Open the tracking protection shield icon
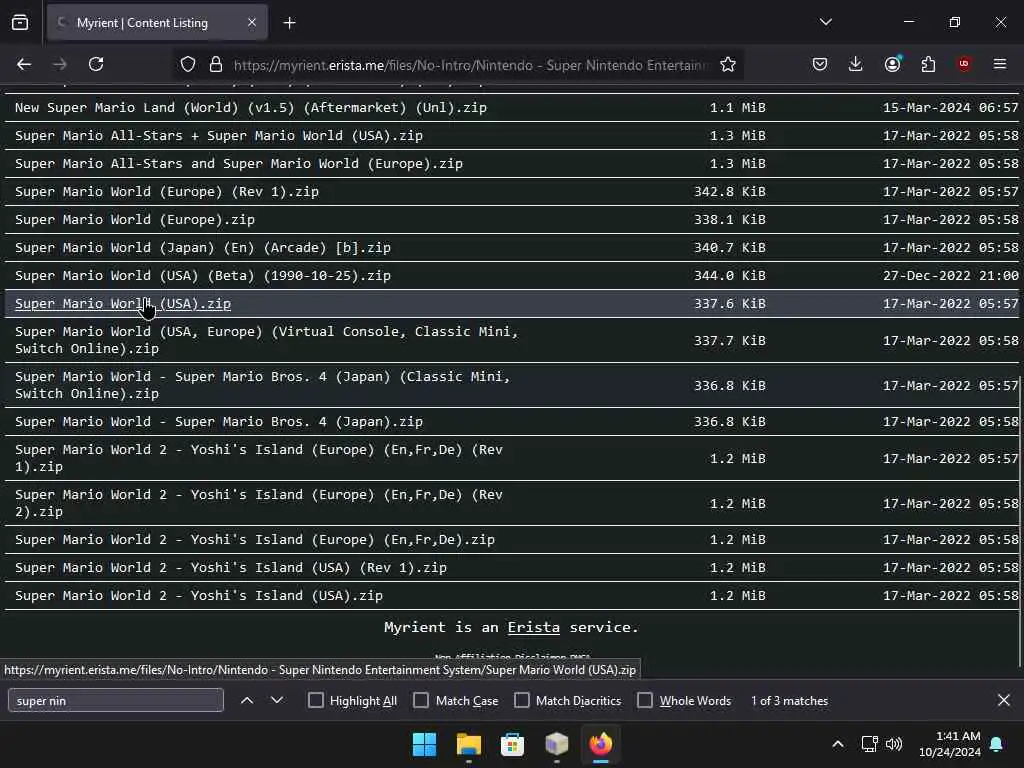Image resolution: width=1024 pixels, height=768 pixels. (188, 65)
